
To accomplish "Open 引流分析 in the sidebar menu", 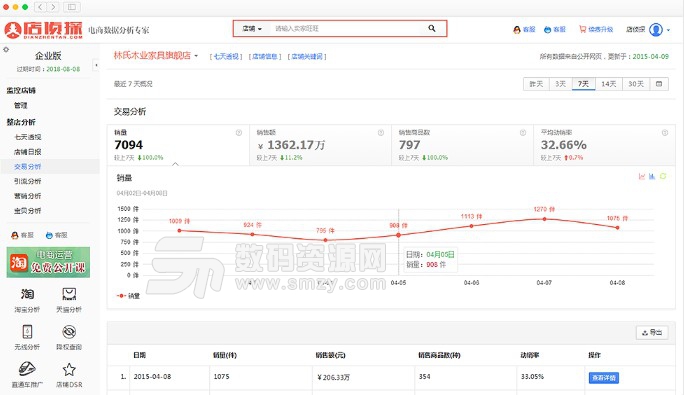I will click(x=27, y=181).
